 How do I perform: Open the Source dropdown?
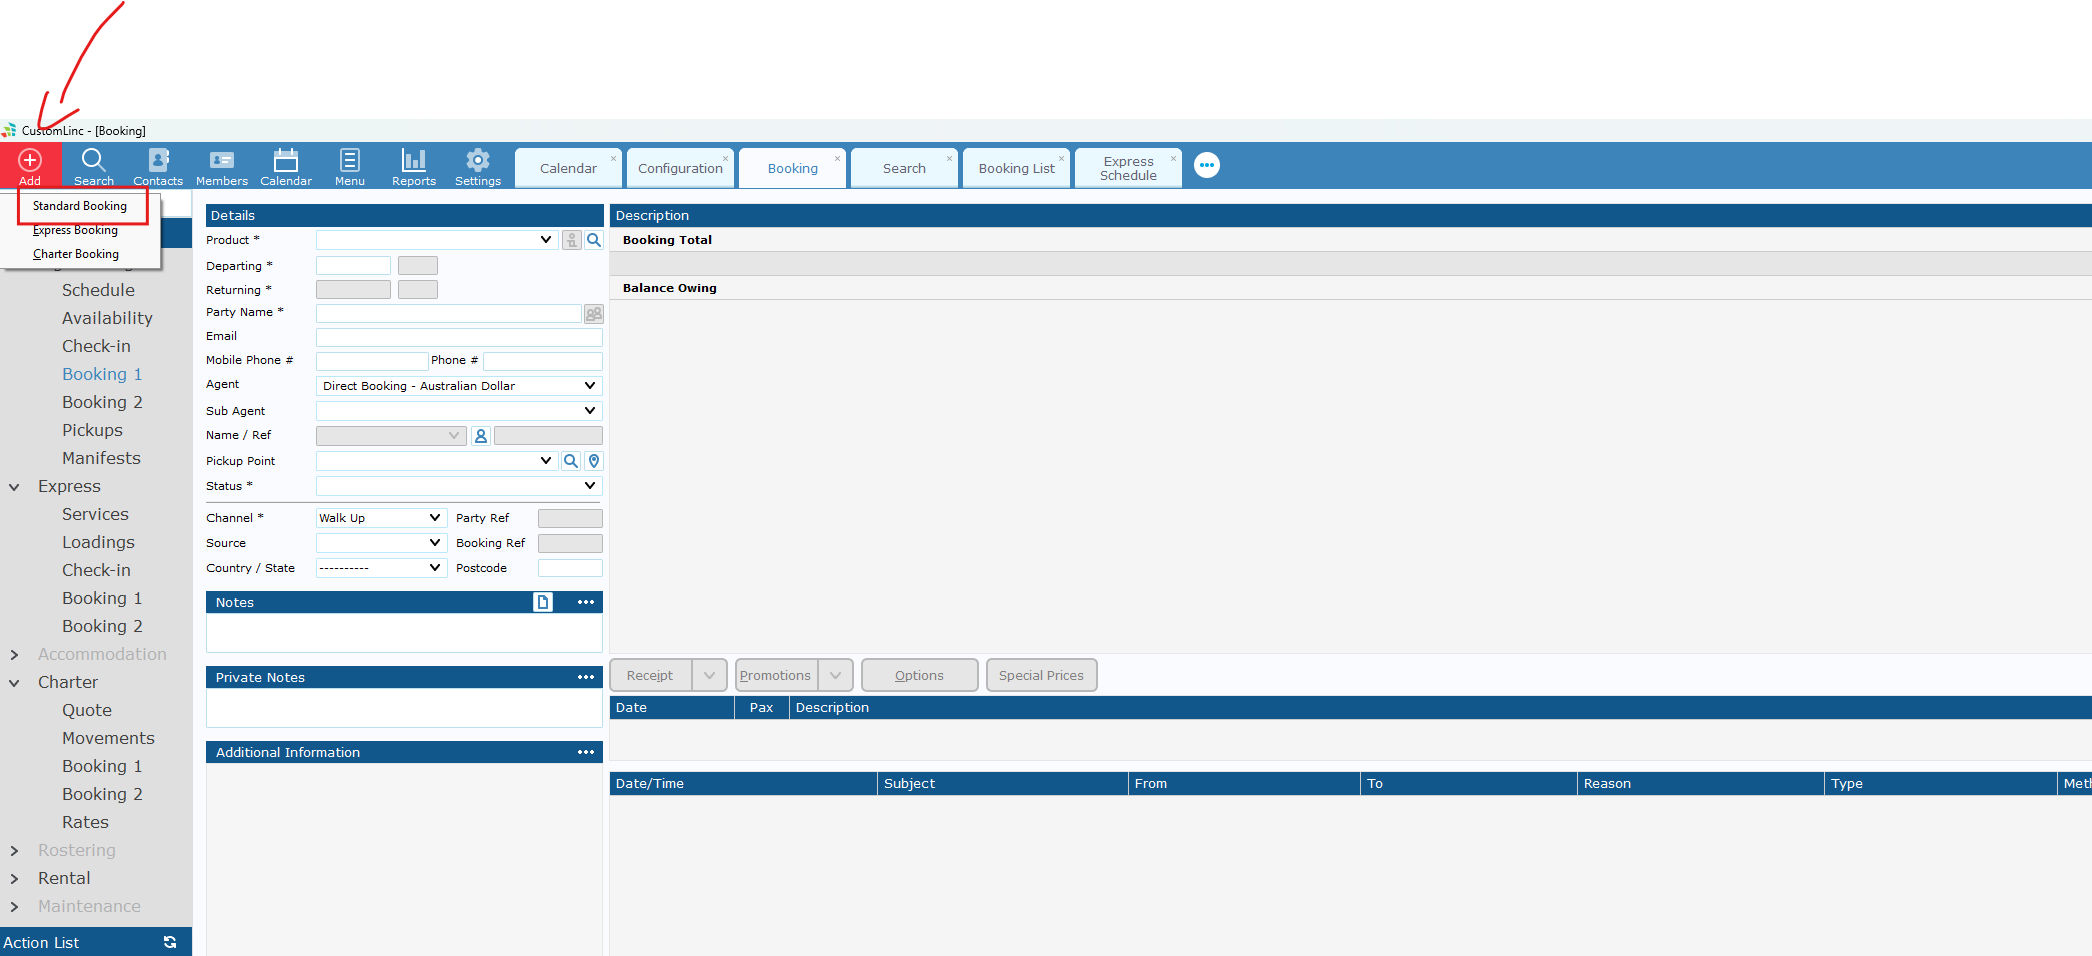tap(435, 543)
